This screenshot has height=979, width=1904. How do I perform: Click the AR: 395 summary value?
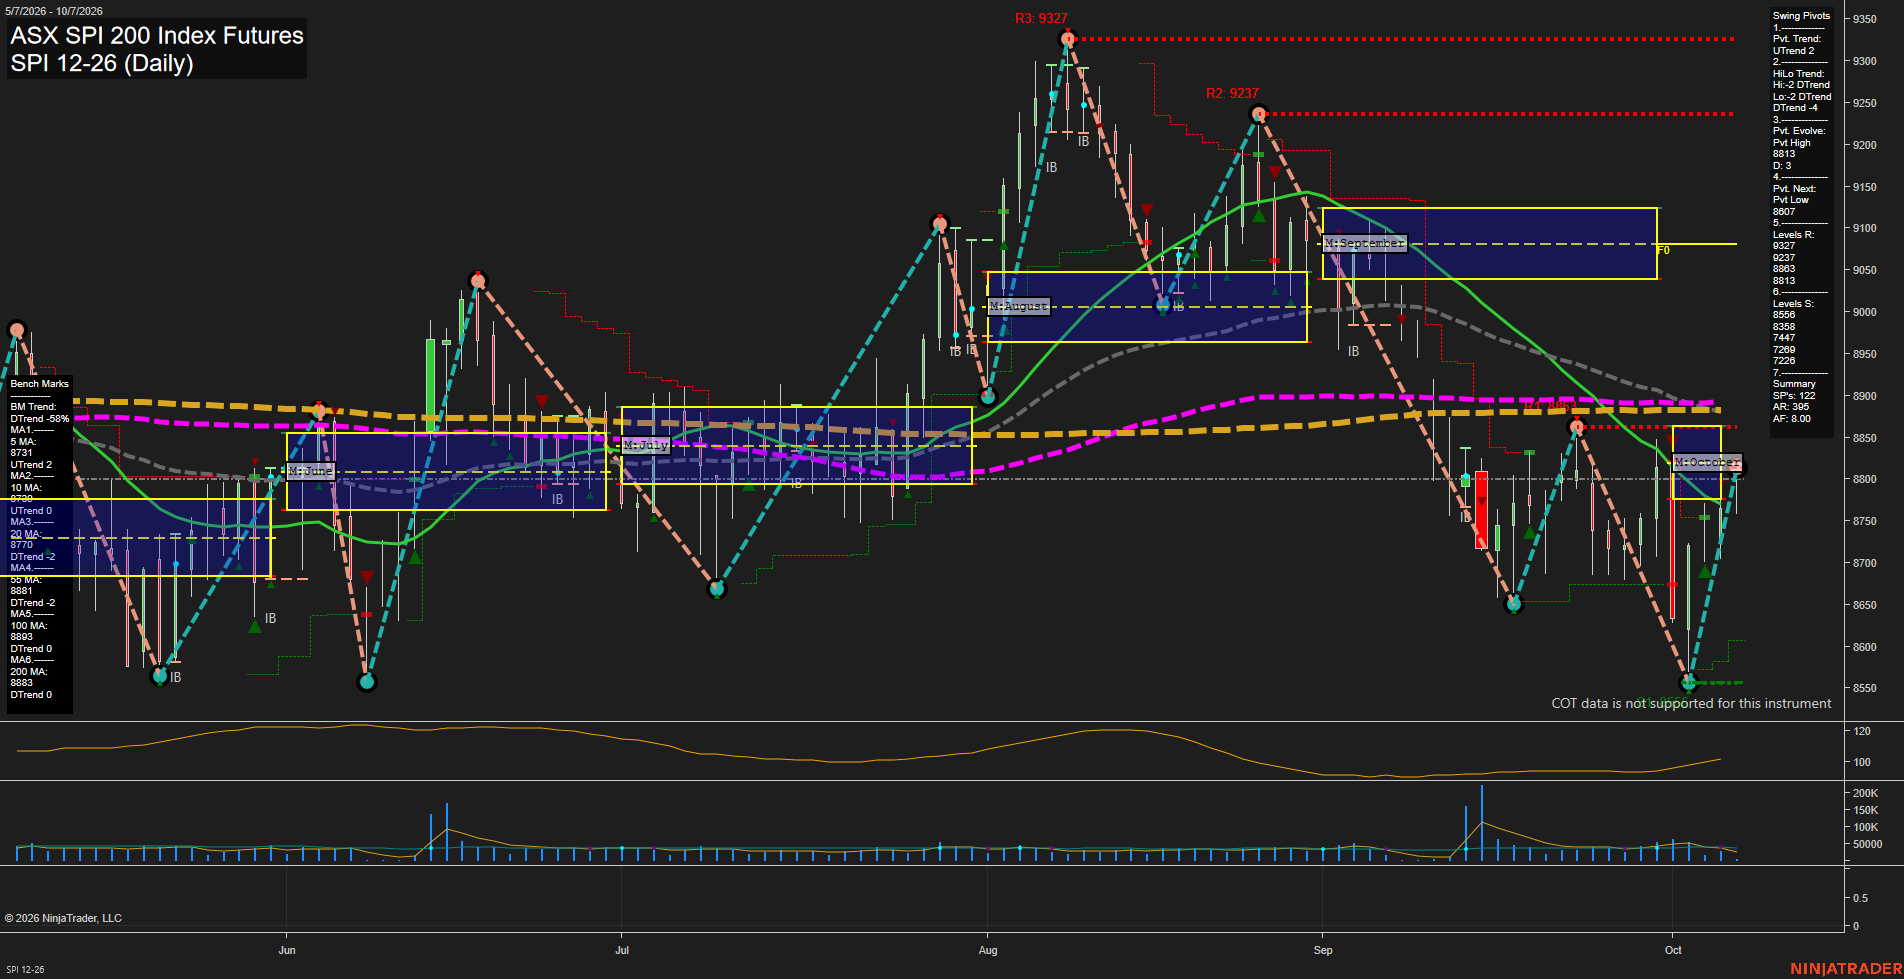tap(1791, 407)
